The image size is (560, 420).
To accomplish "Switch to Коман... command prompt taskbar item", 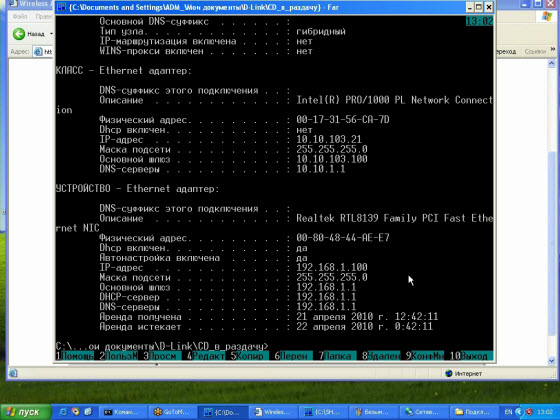I will click(x=121, y=412).
